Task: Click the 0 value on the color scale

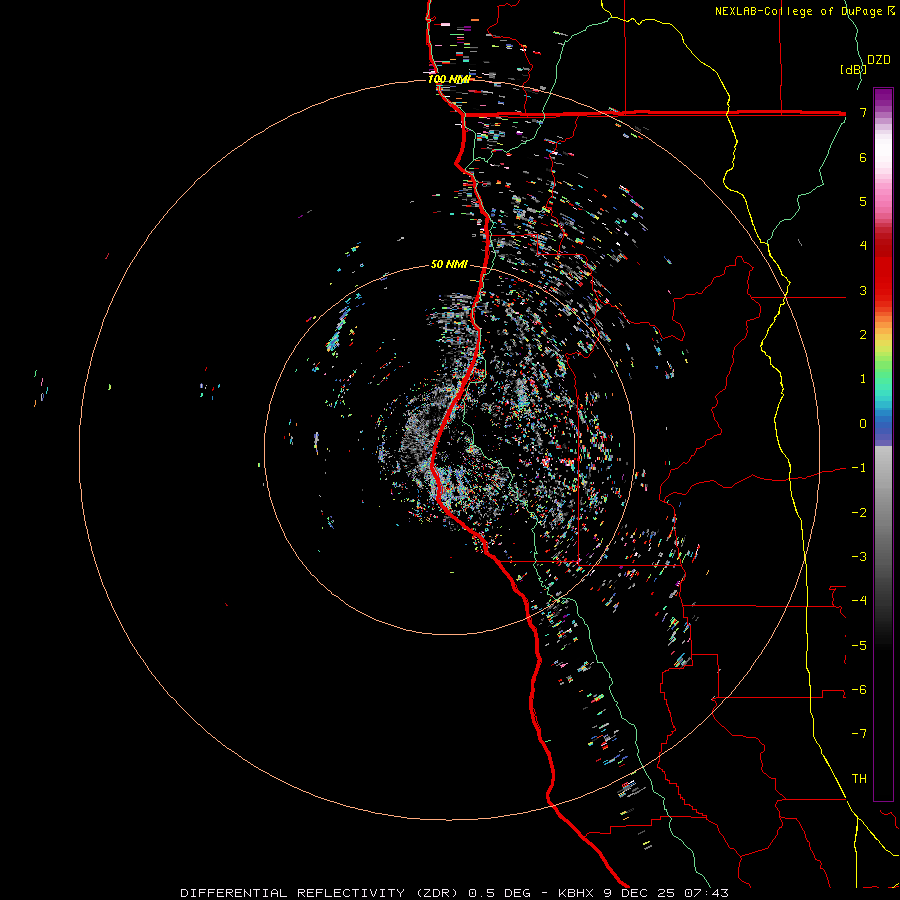Action: click(x=863, y=424)
